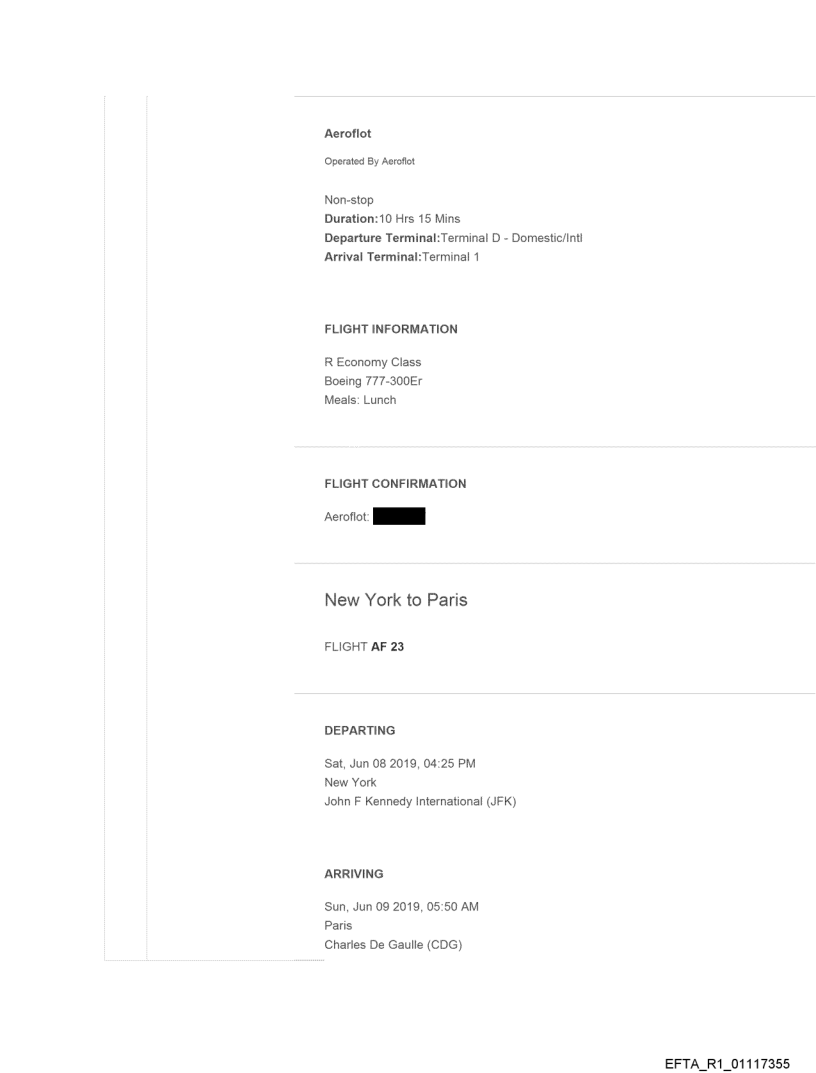Click the FLIGHT CONFIRMATION heading
Image resolution: width=816 pixels, height=1073 pixels.
395,484
